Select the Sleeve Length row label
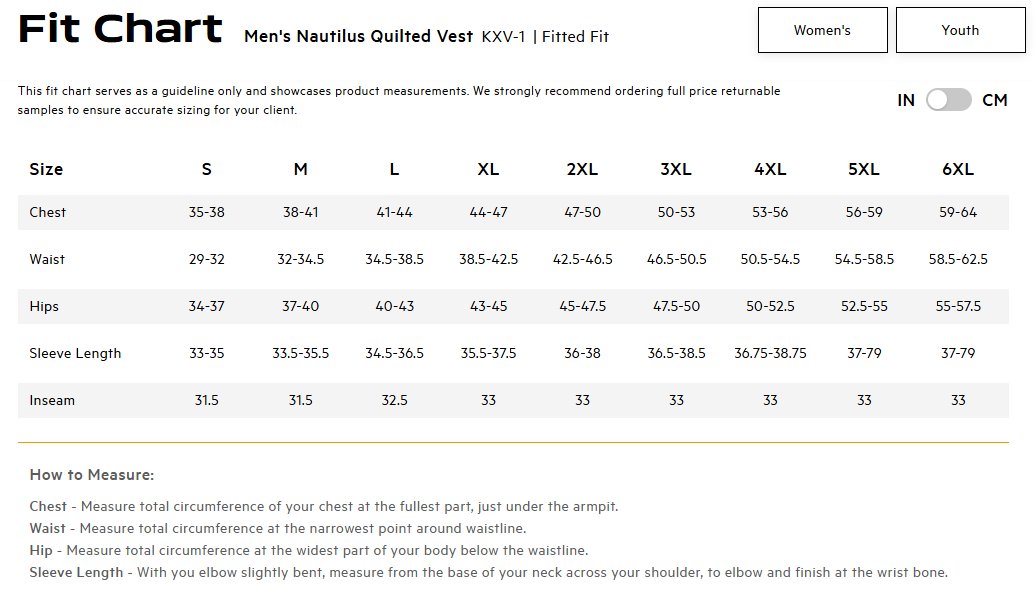 (75, 353)
